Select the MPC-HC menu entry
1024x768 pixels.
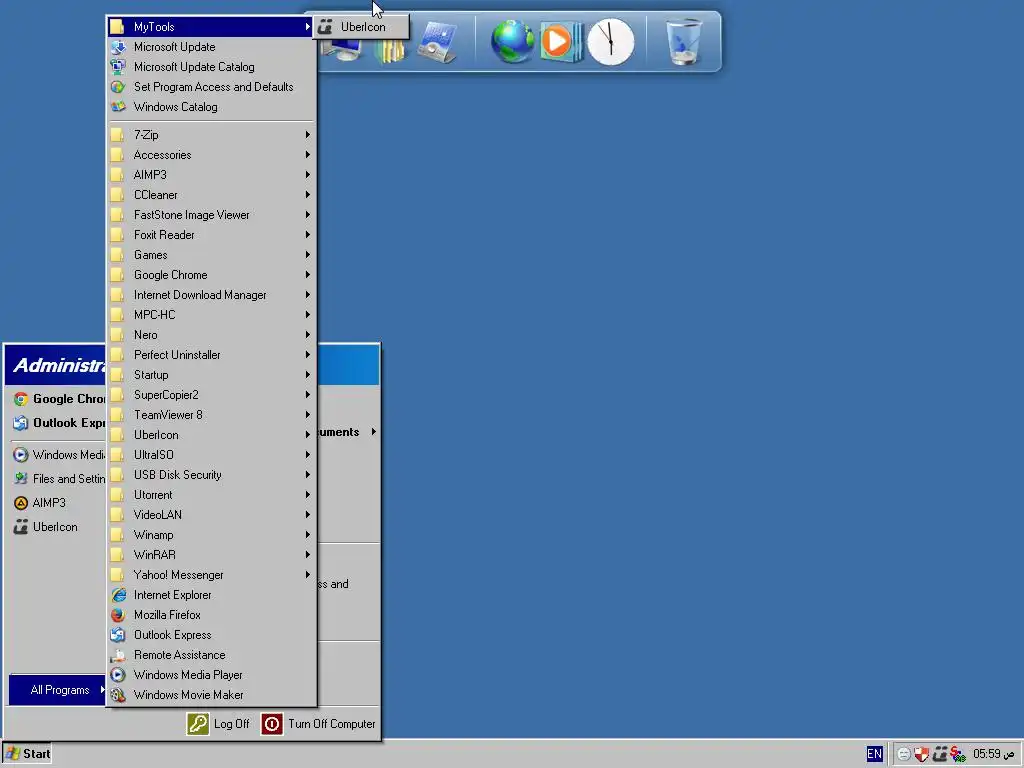[x=212, y=315]
